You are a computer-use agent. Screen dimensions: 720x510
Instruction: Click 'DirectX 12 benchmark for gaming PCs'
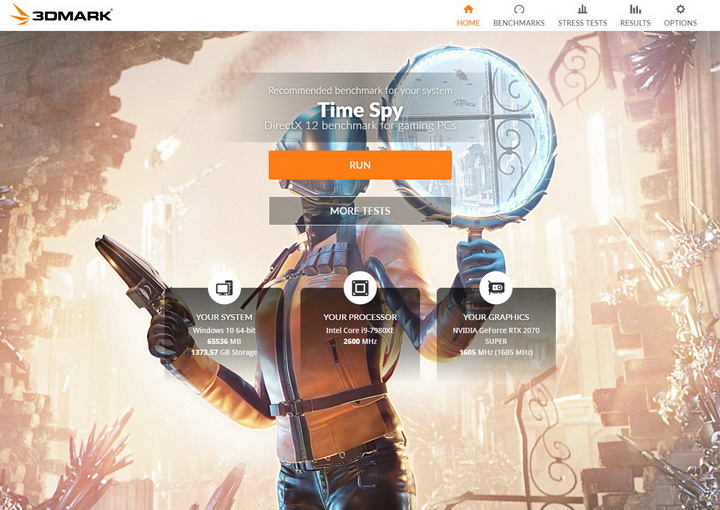tap(360, 125)
